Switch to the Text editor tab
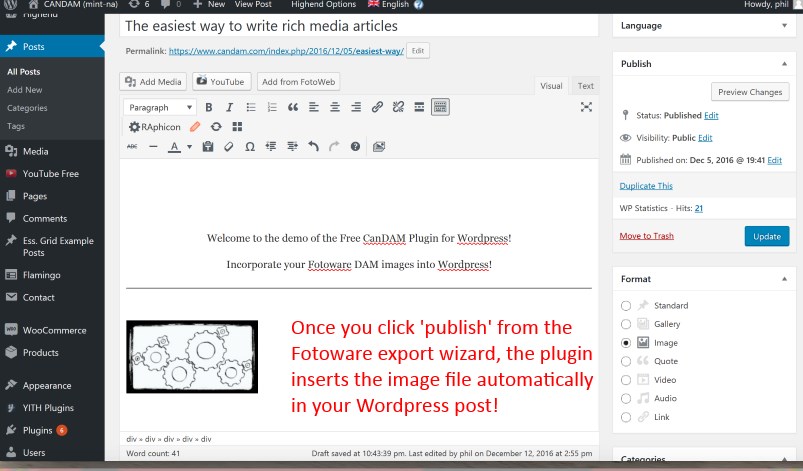 [585, 86]
